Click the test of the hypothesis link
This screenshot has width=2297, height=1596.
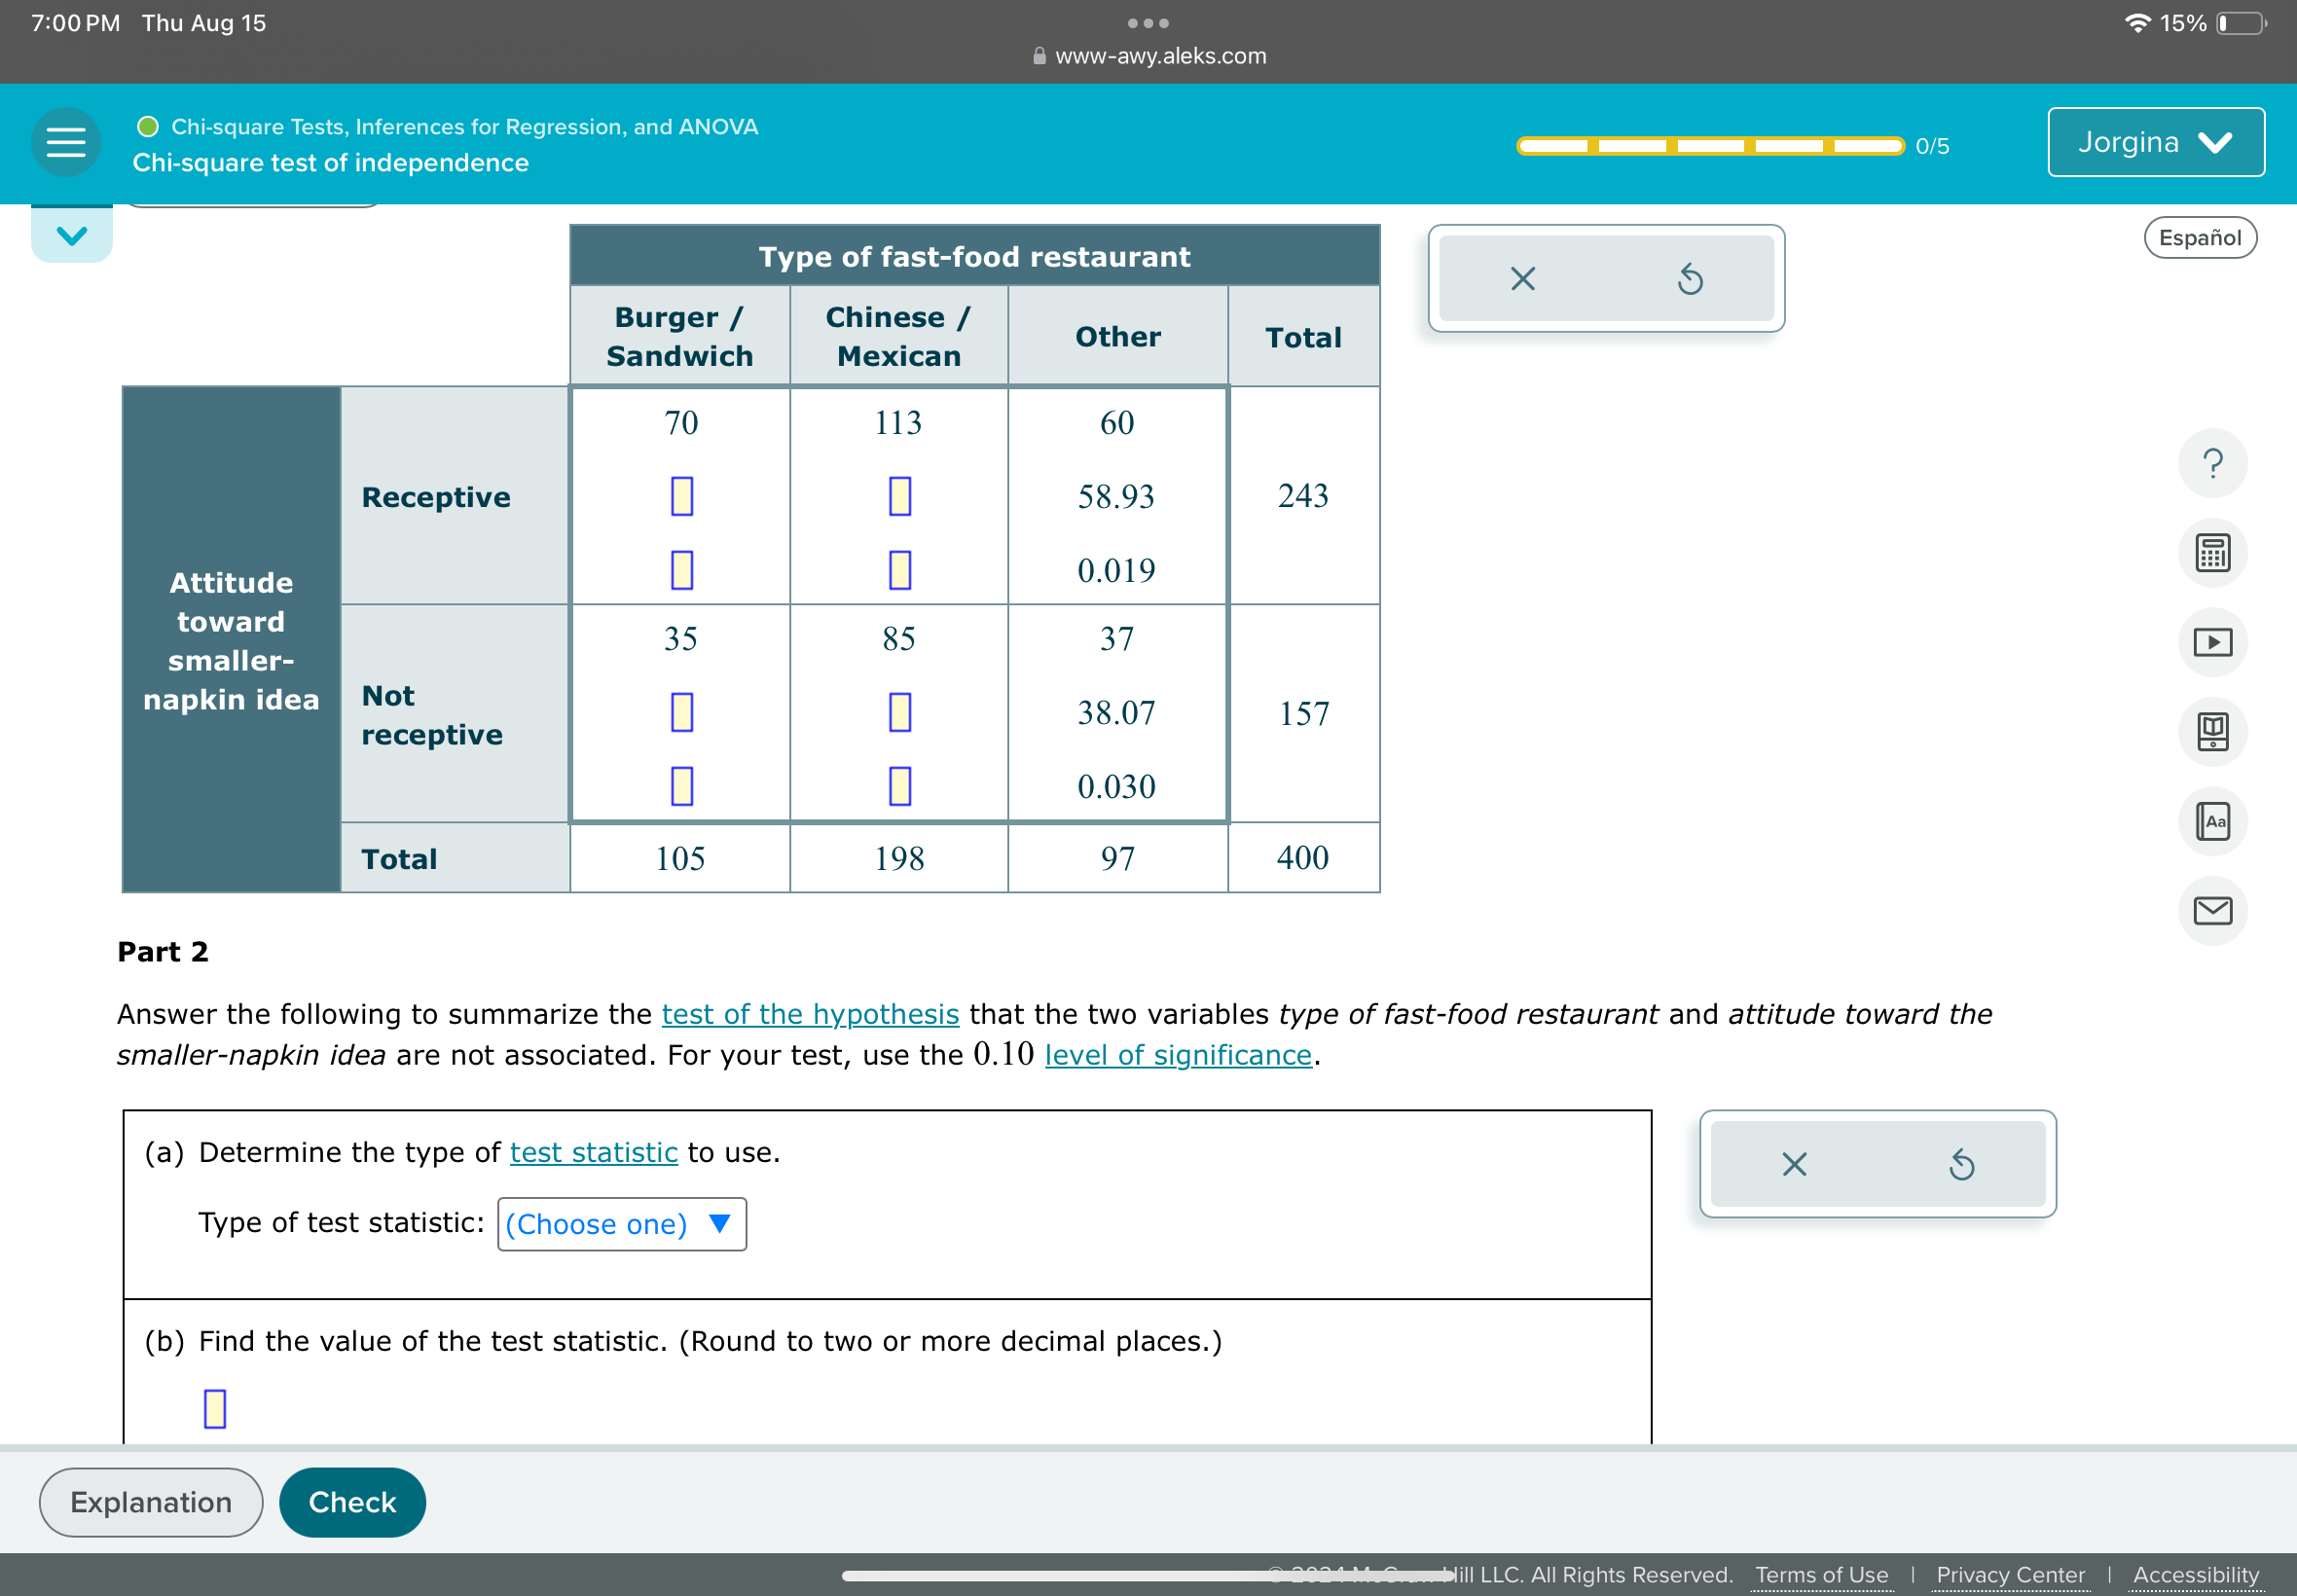pyautogui.click(x=809, y=1014)
